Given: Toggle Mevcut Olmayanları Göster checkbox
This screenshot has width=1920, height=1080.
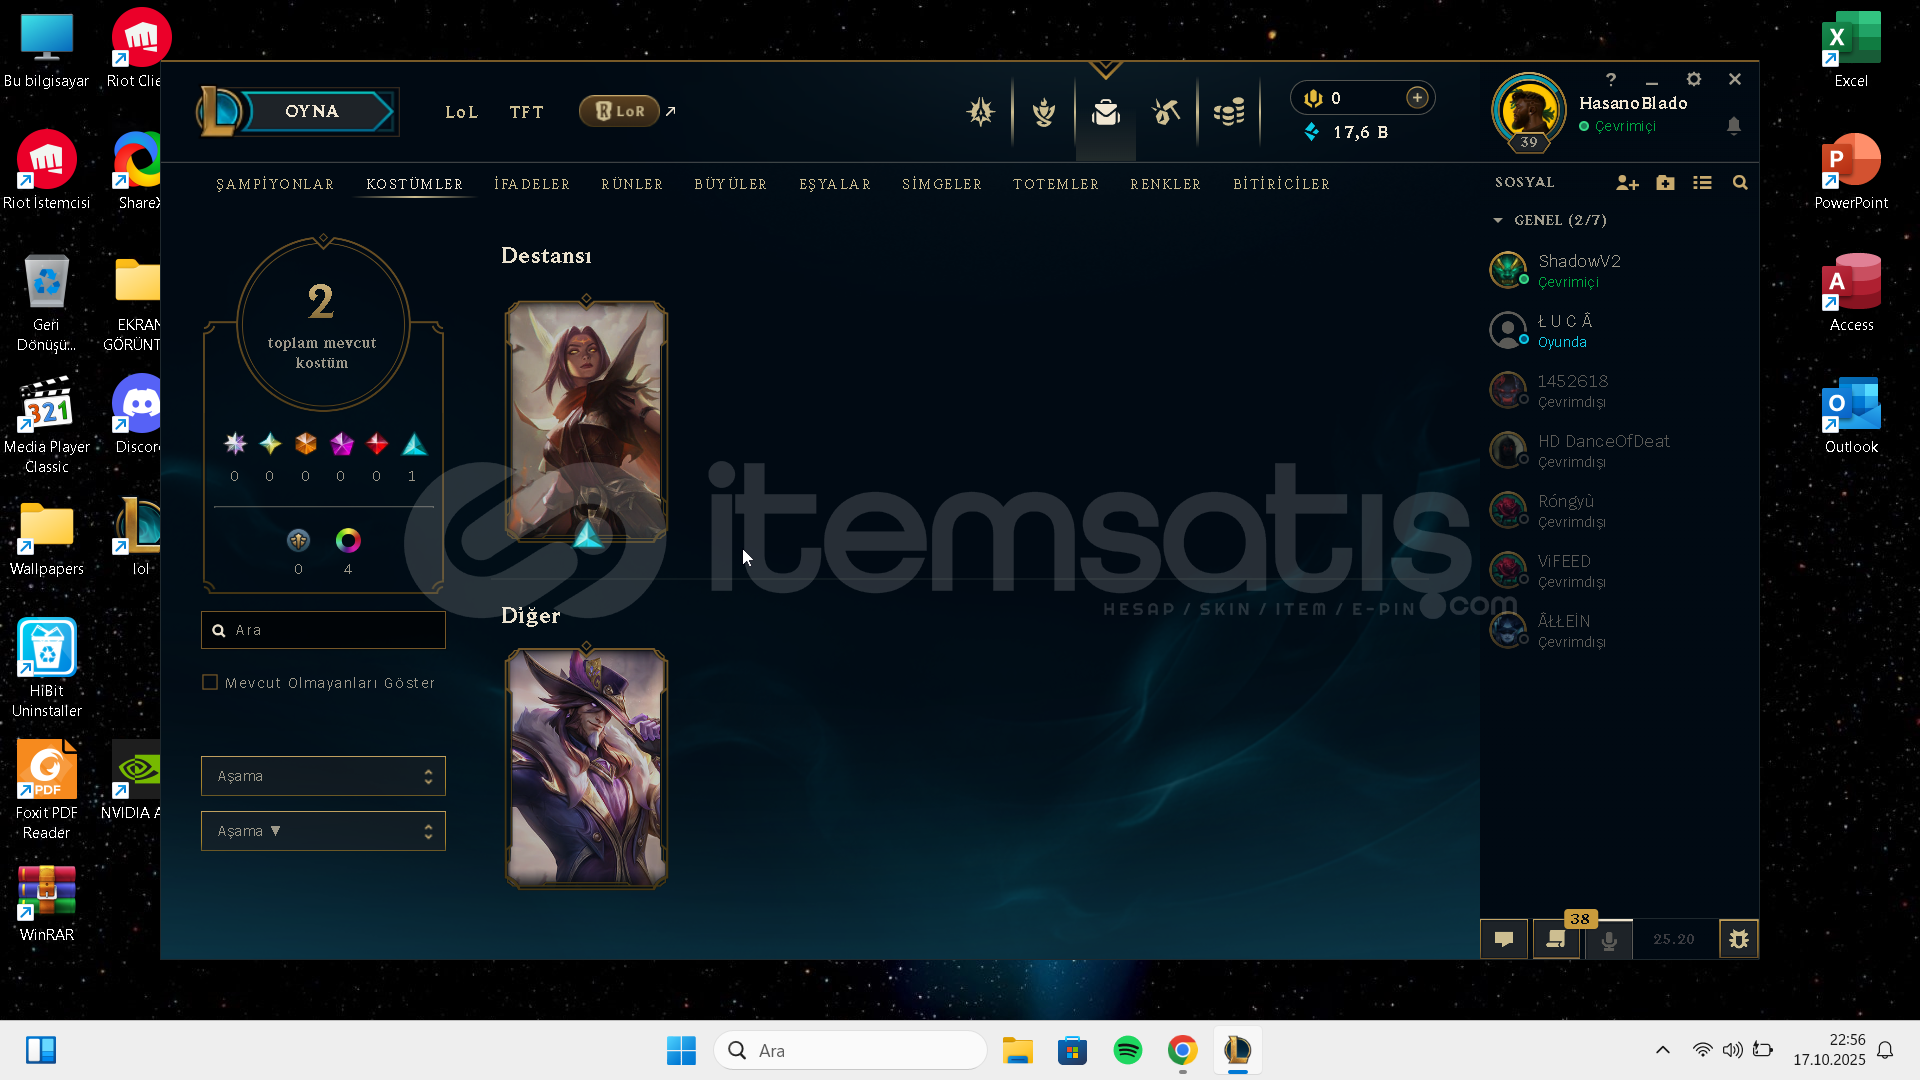Looking at the screenshot, I should (x=210, y=683).
